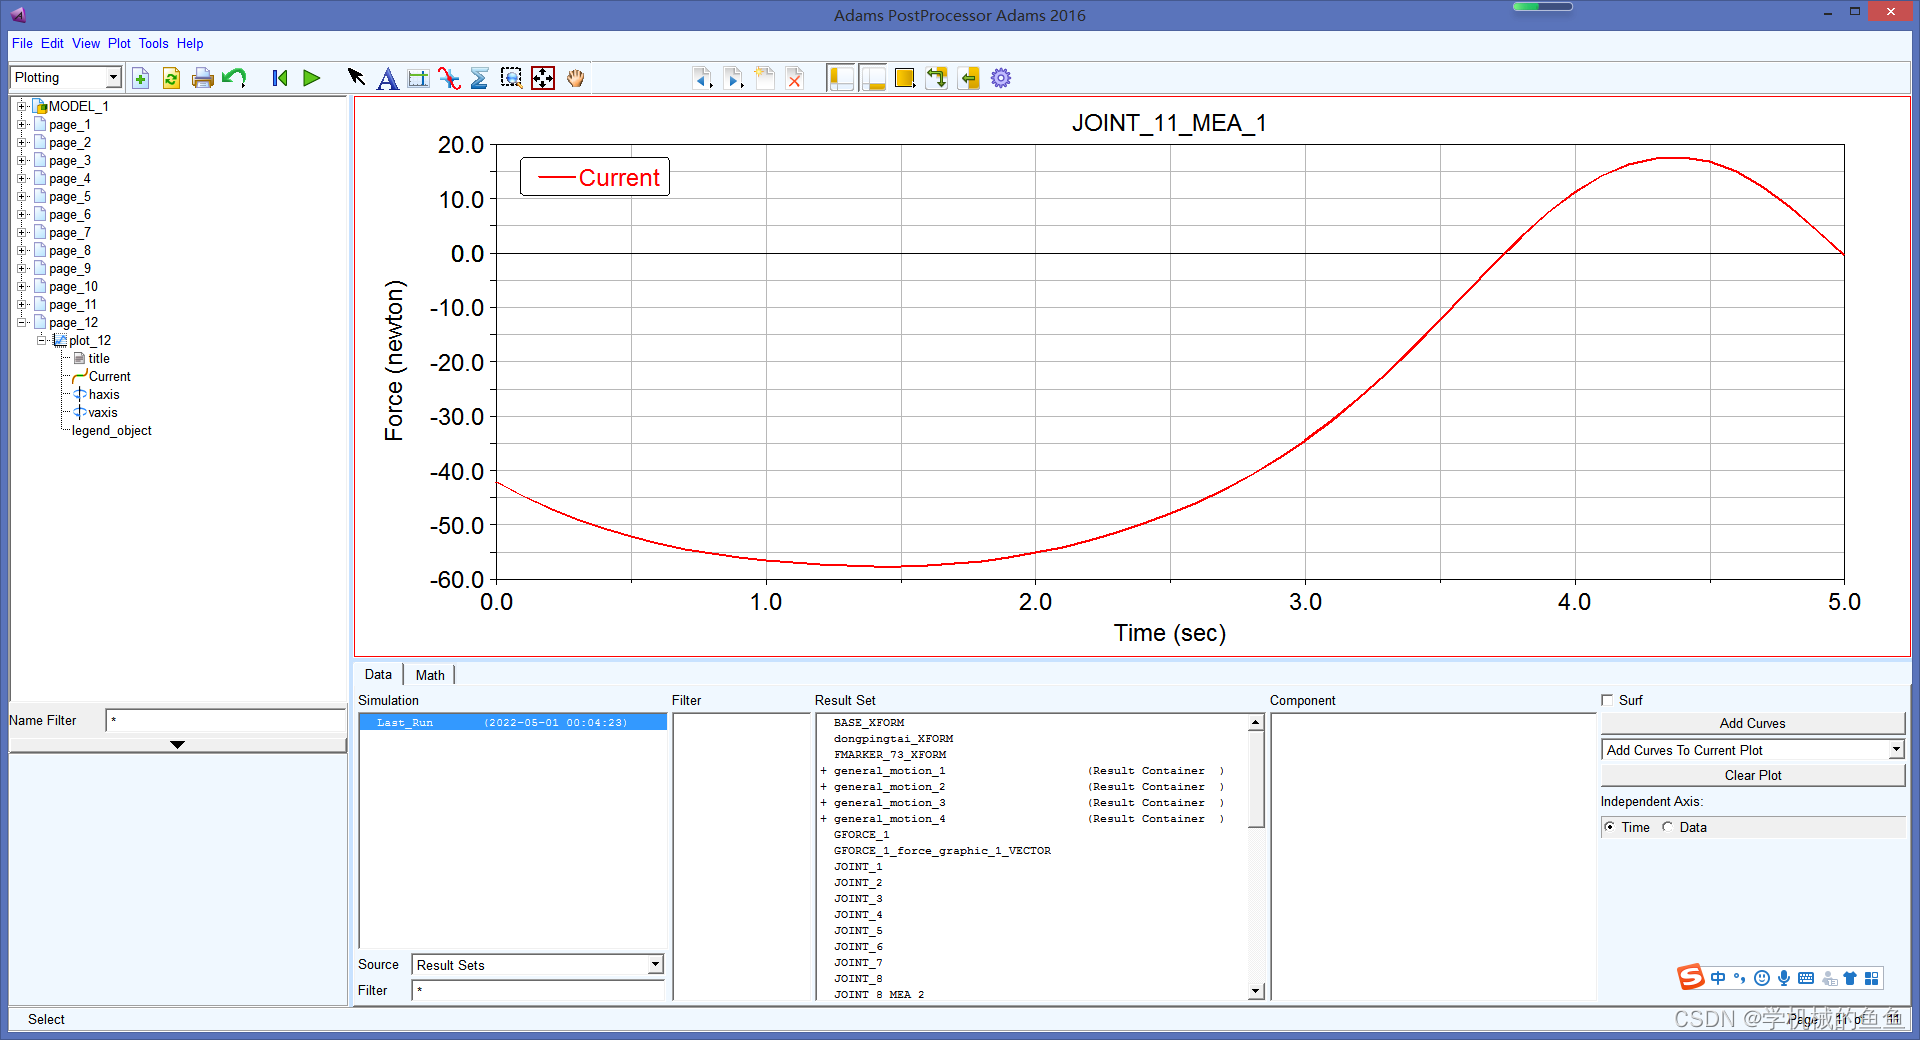
Task: Select the Time independent axis radio button
Action: coord(1610,827)
